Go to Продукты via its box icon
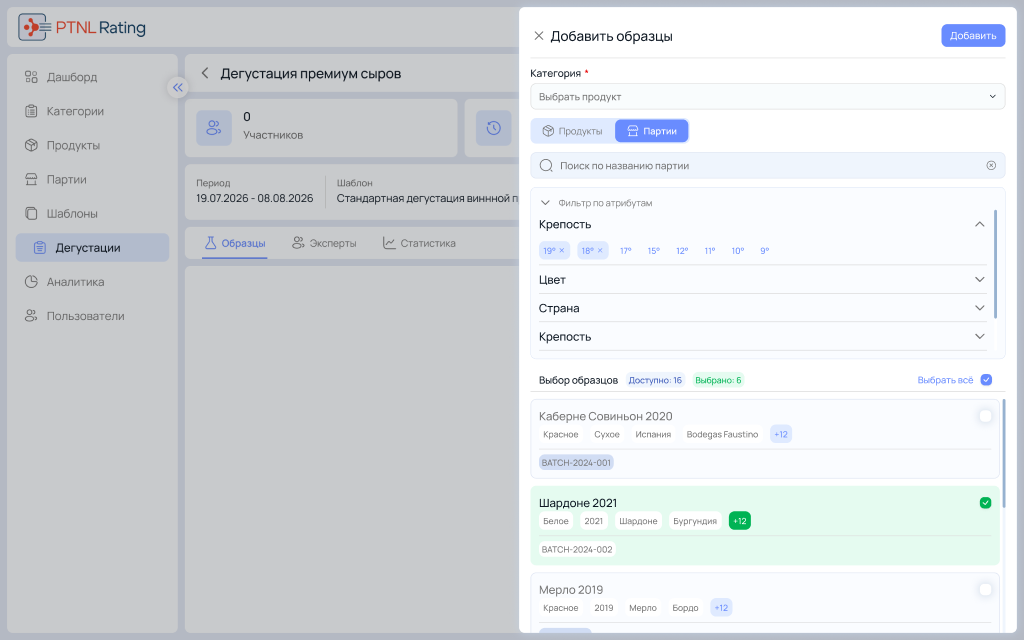Viewport: 1024px width, 640px height. tap(31, 145)
